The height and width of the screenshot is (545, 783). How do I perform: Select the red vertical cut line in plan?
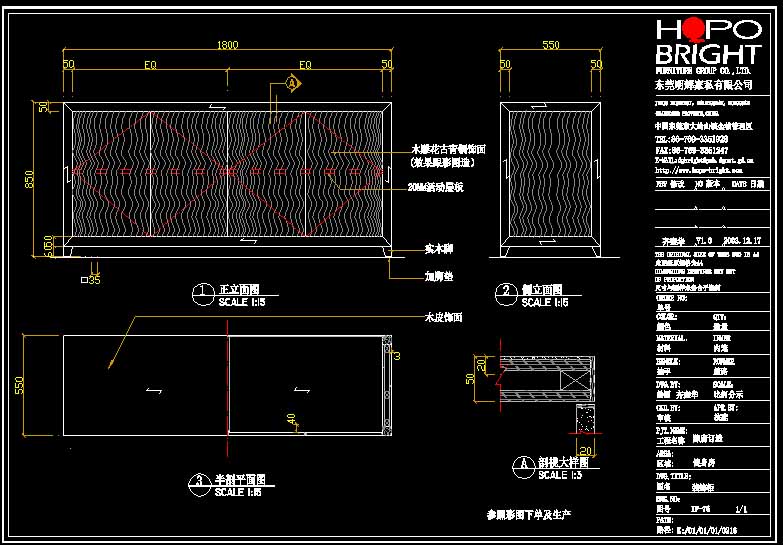(228, 389)
